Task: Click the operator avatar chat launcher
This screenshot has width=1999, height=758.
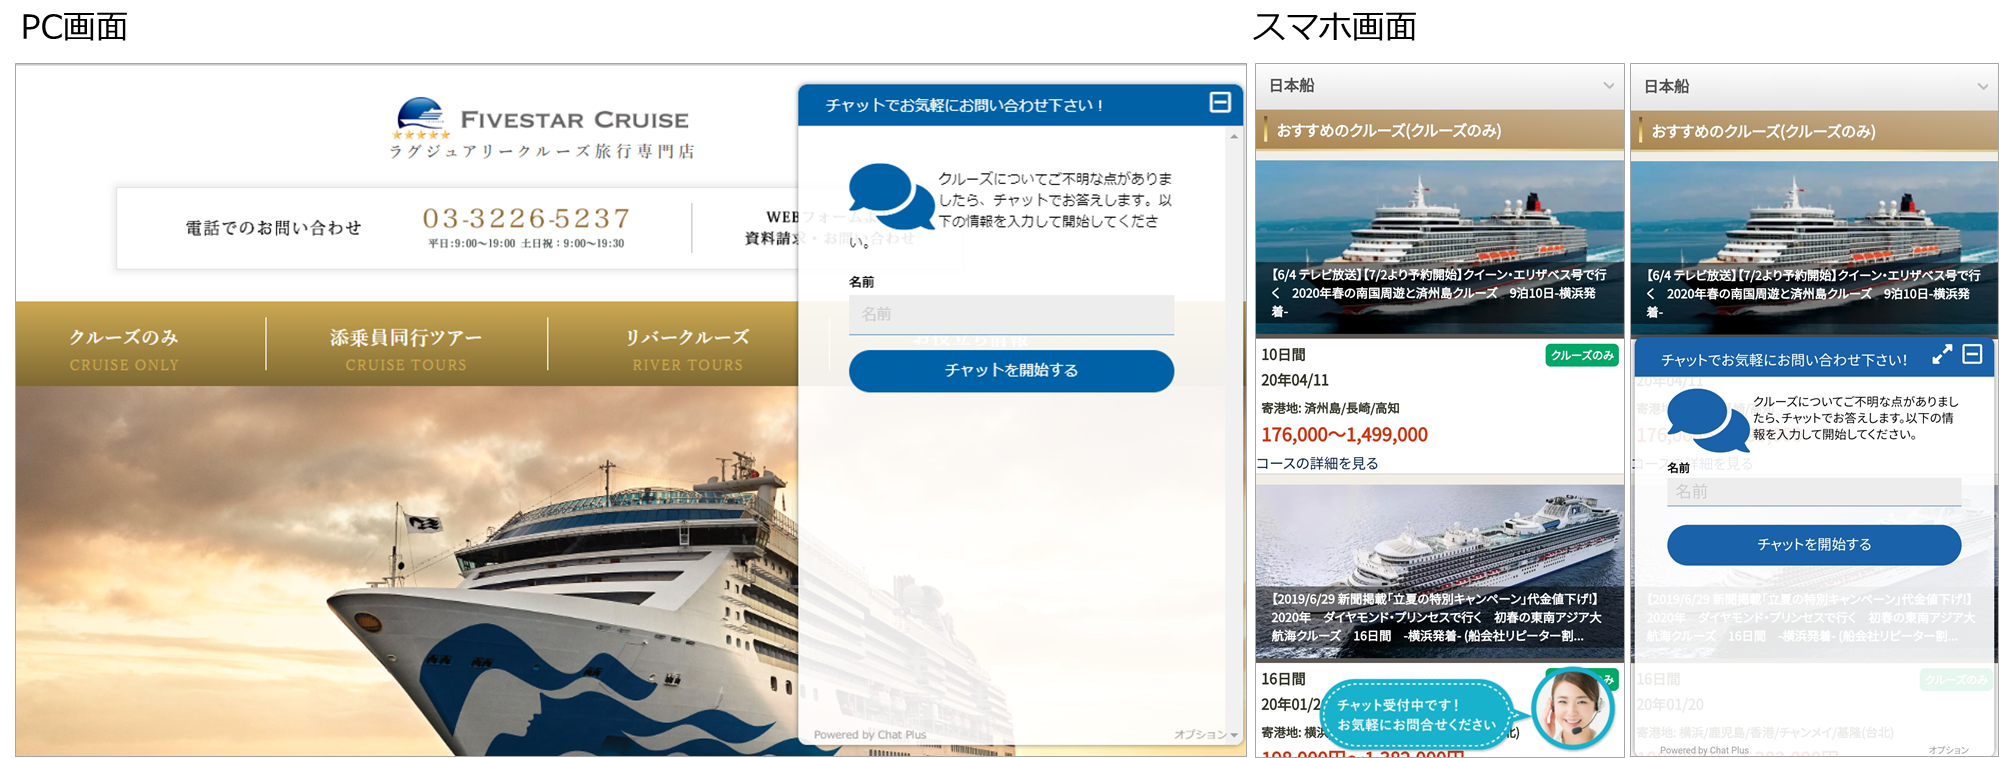Action: tap(1573, 709)
